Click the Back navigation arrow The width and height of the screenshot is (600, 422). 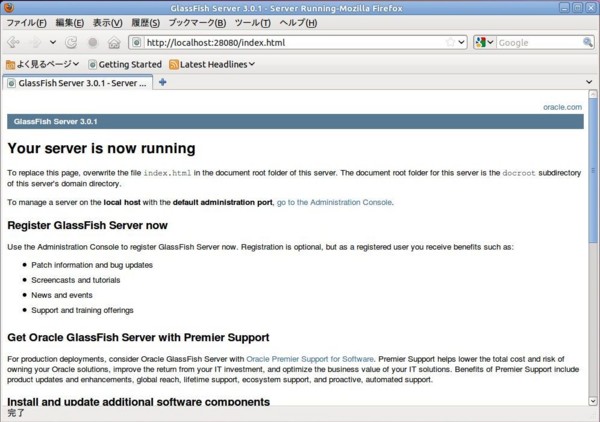point(14,42)
